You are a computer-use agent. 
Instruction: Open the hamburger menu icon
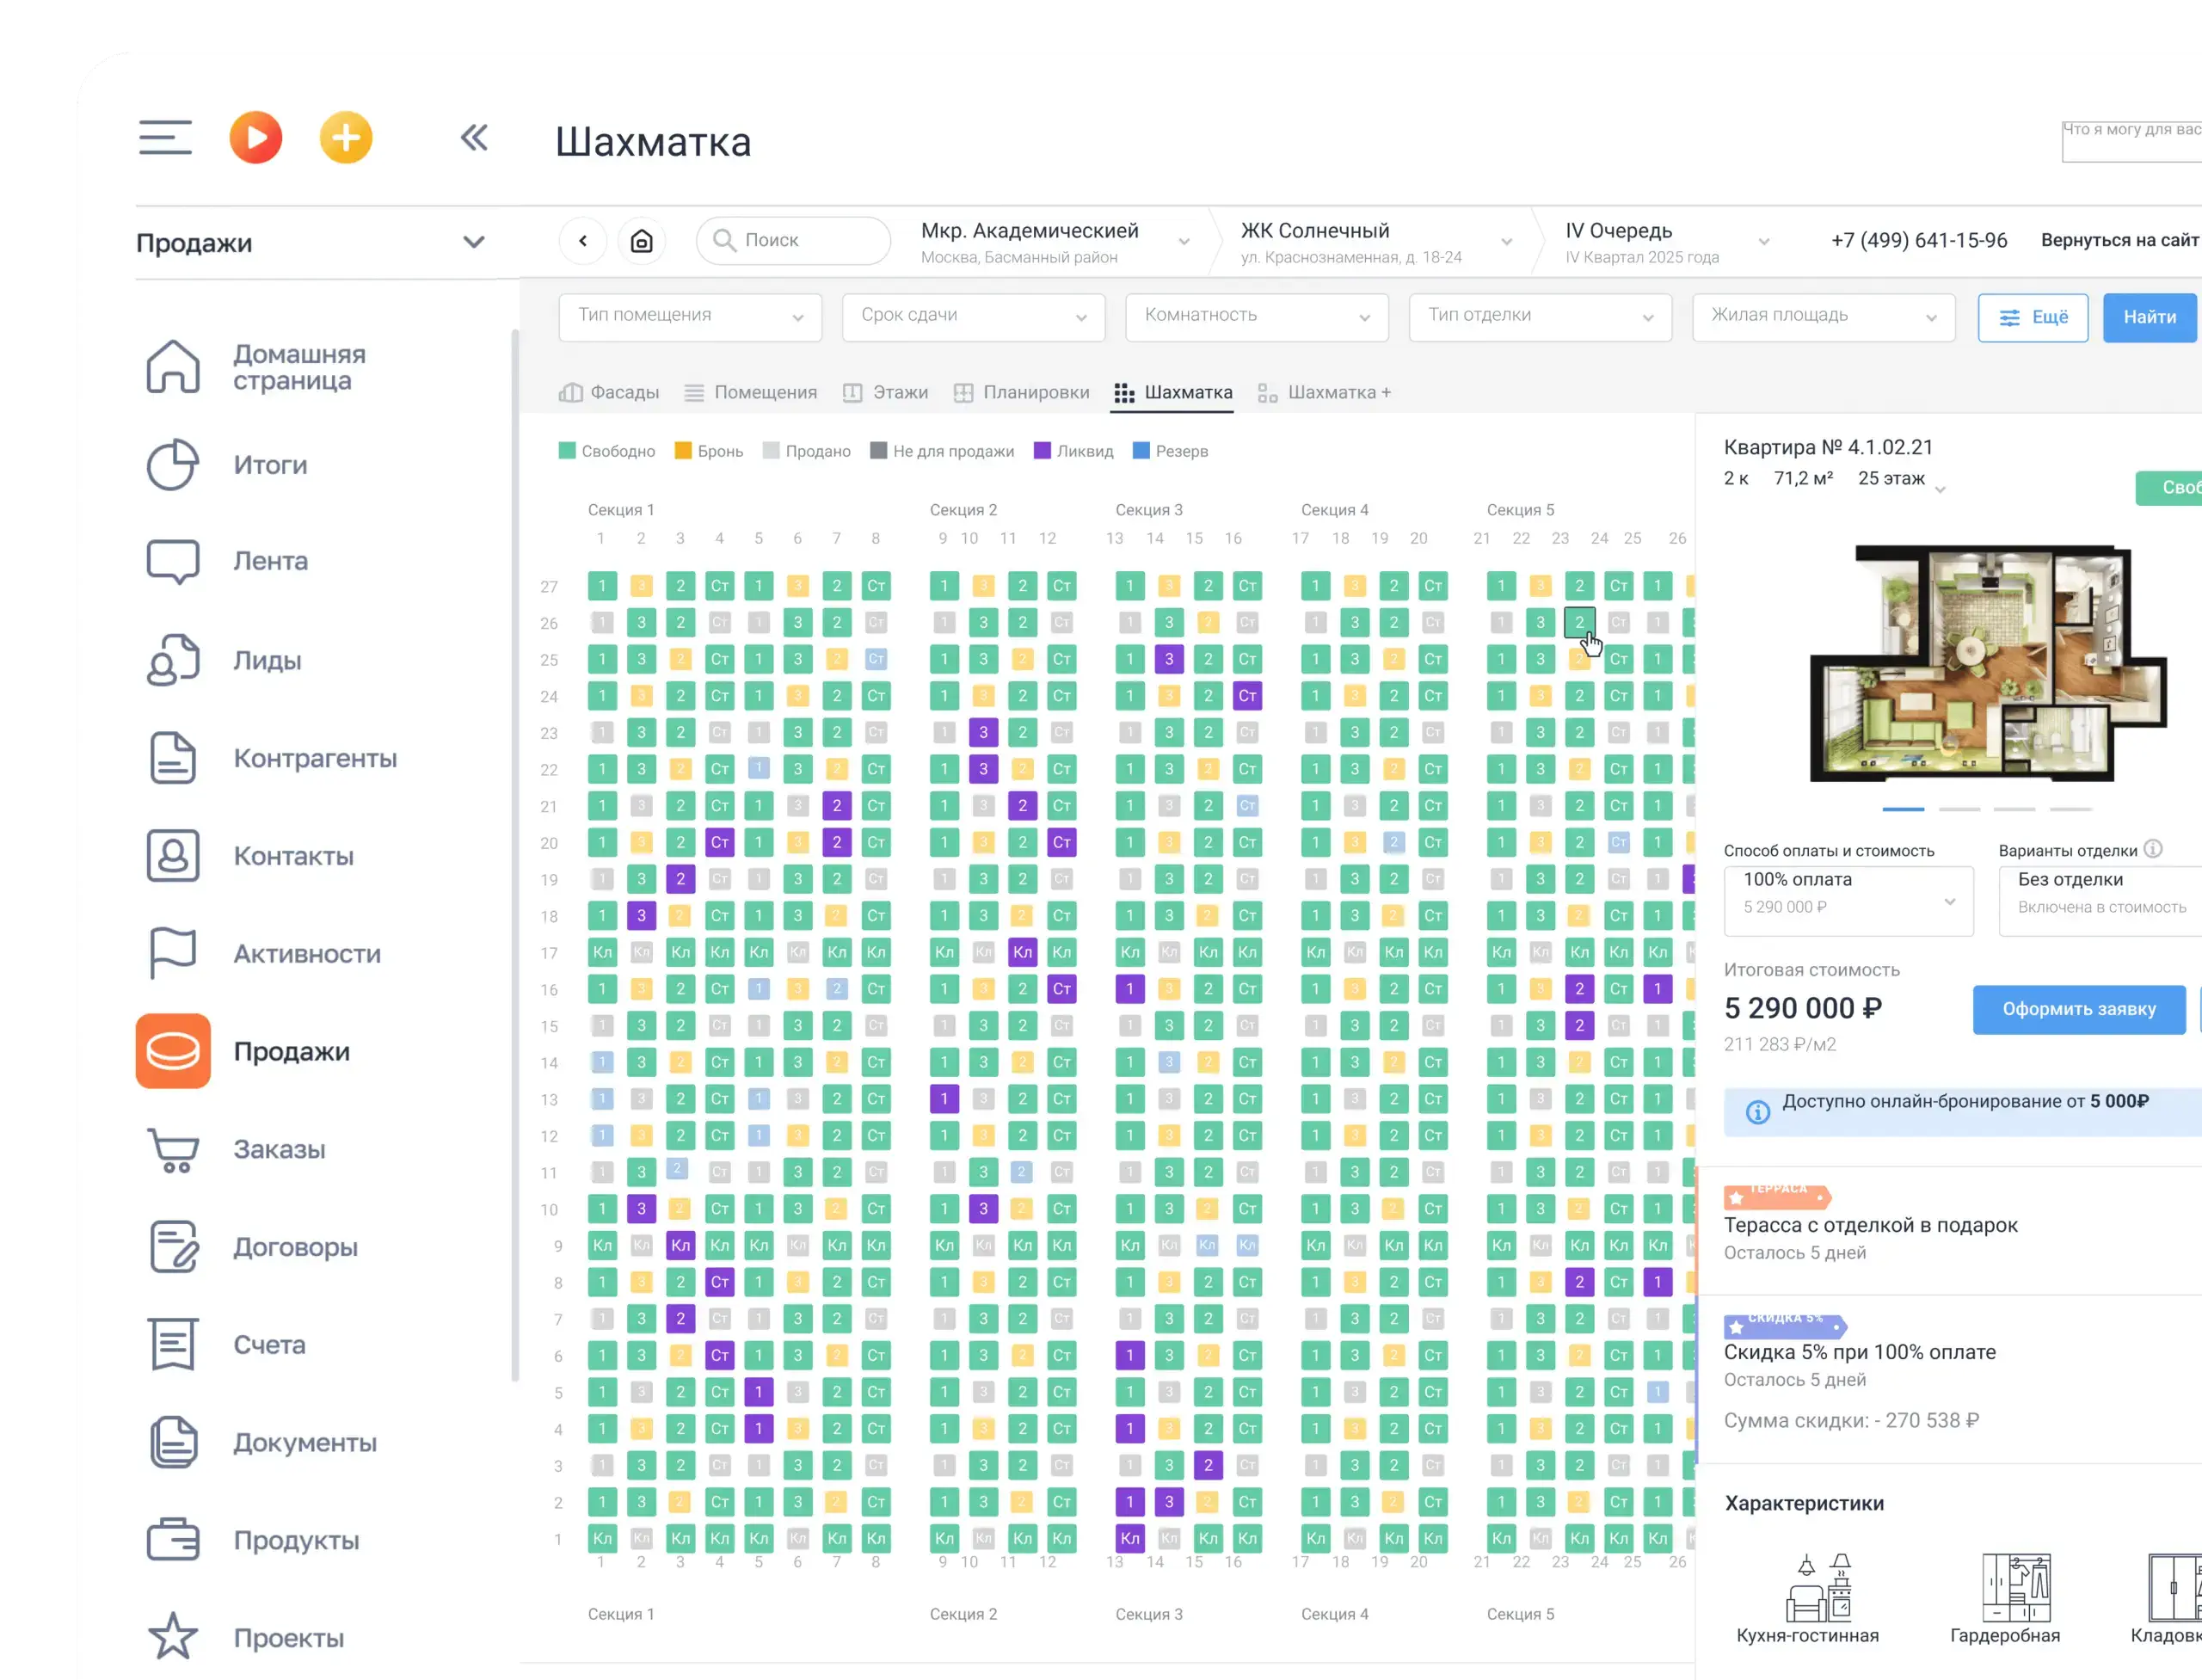165,137
